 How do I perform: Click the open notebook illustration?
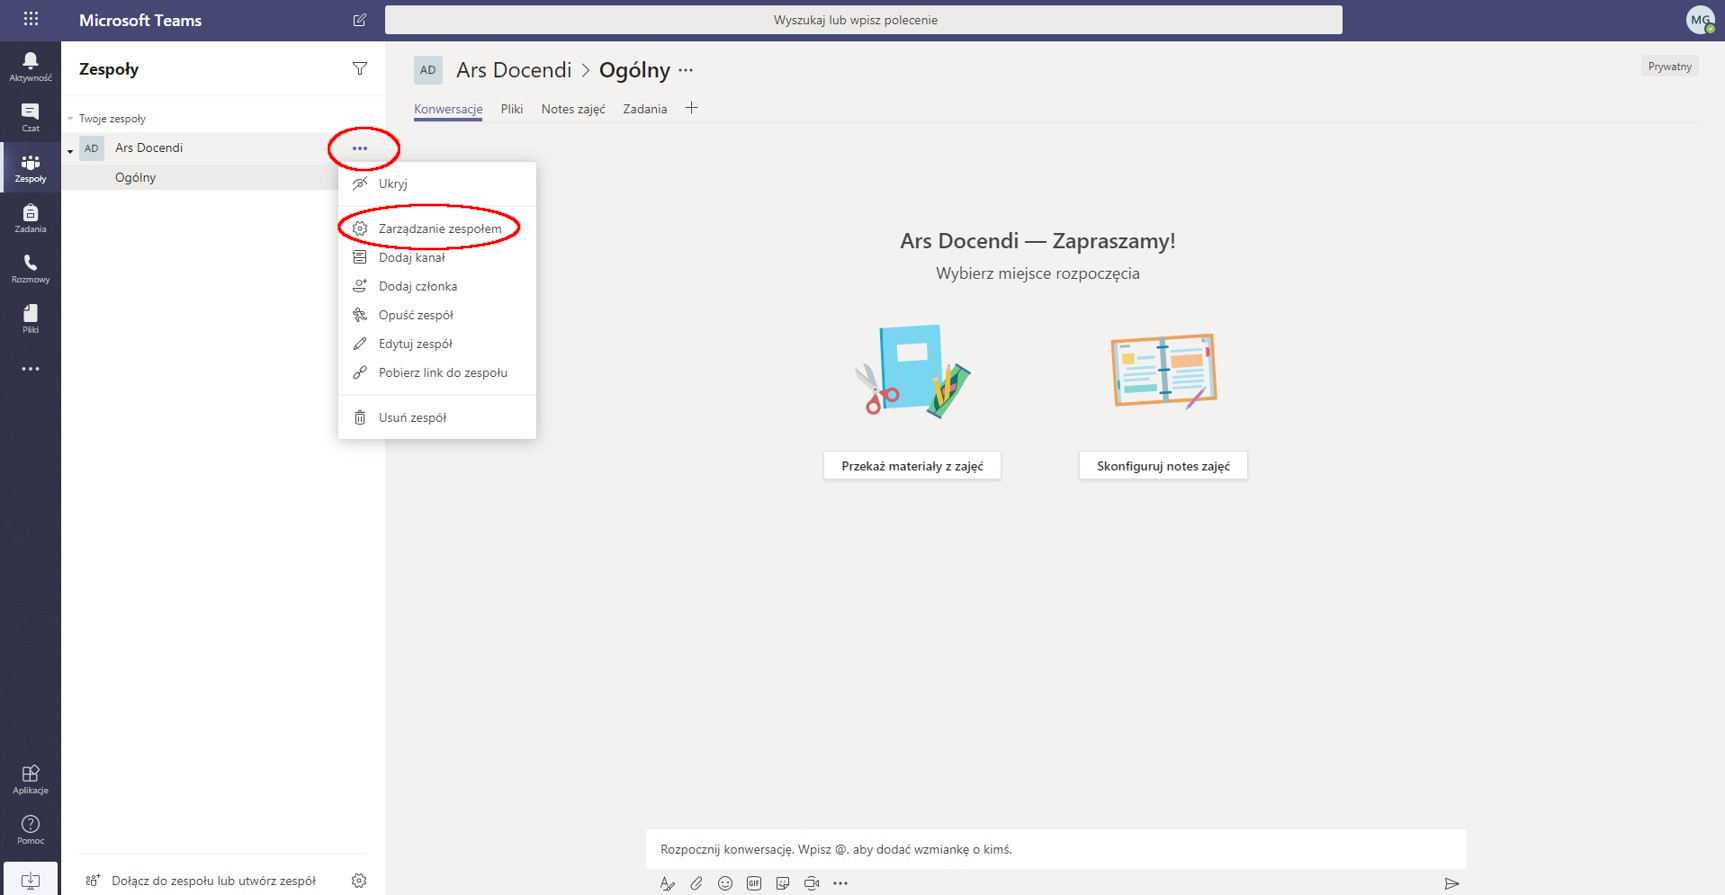click(x=1164, y=371)
